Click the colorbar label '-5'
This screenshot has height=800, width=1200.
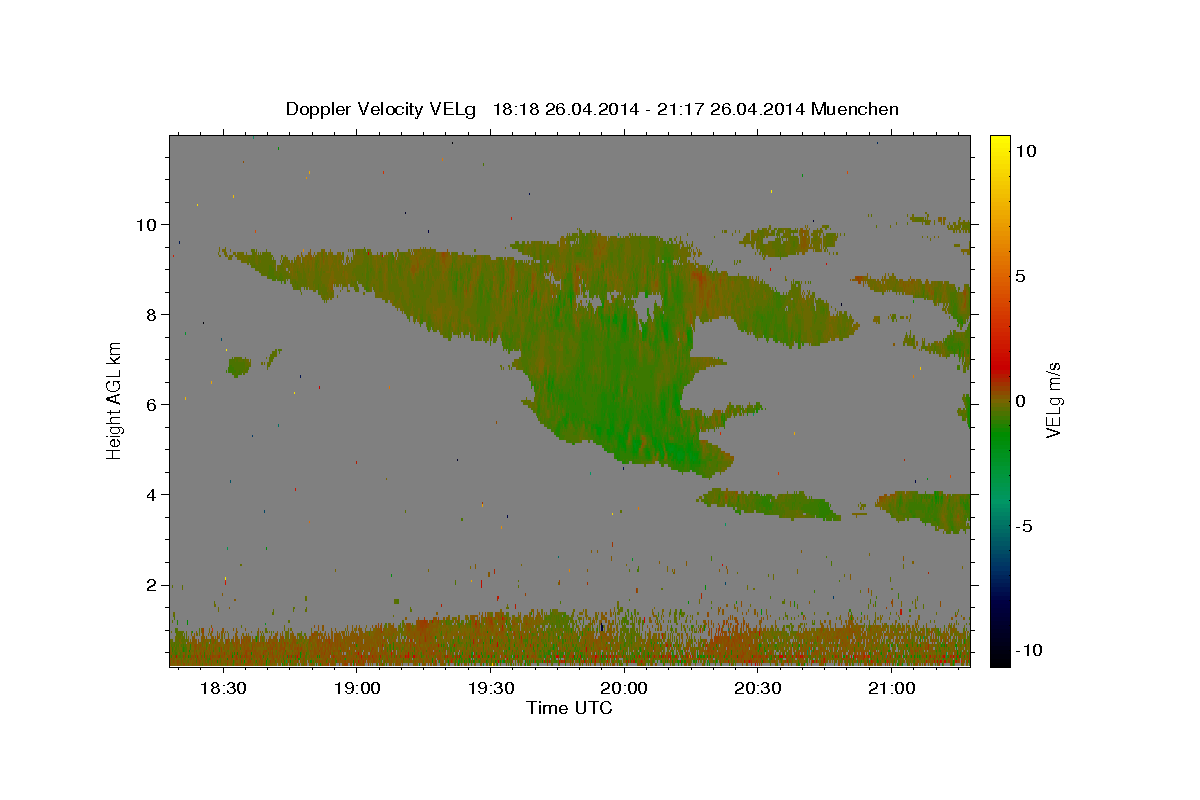(1024, 526)
